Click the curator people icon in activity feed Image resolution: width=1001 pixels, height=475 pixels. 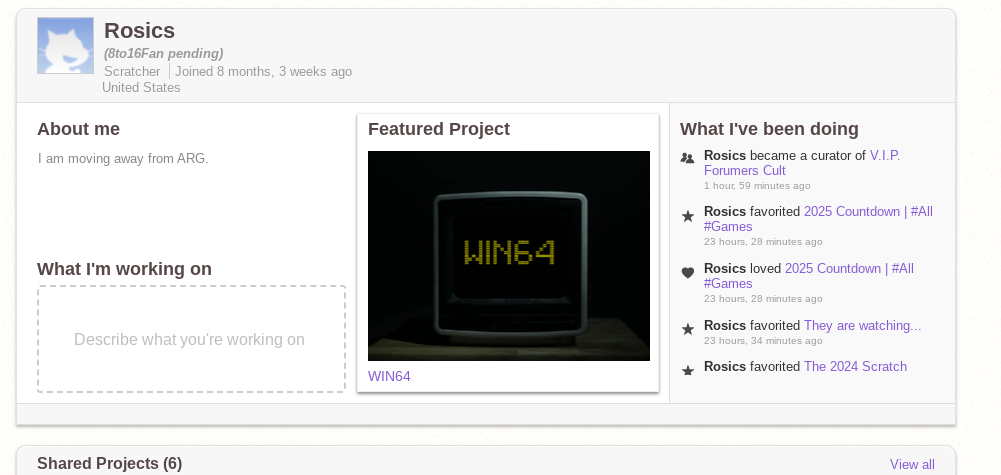687,157
